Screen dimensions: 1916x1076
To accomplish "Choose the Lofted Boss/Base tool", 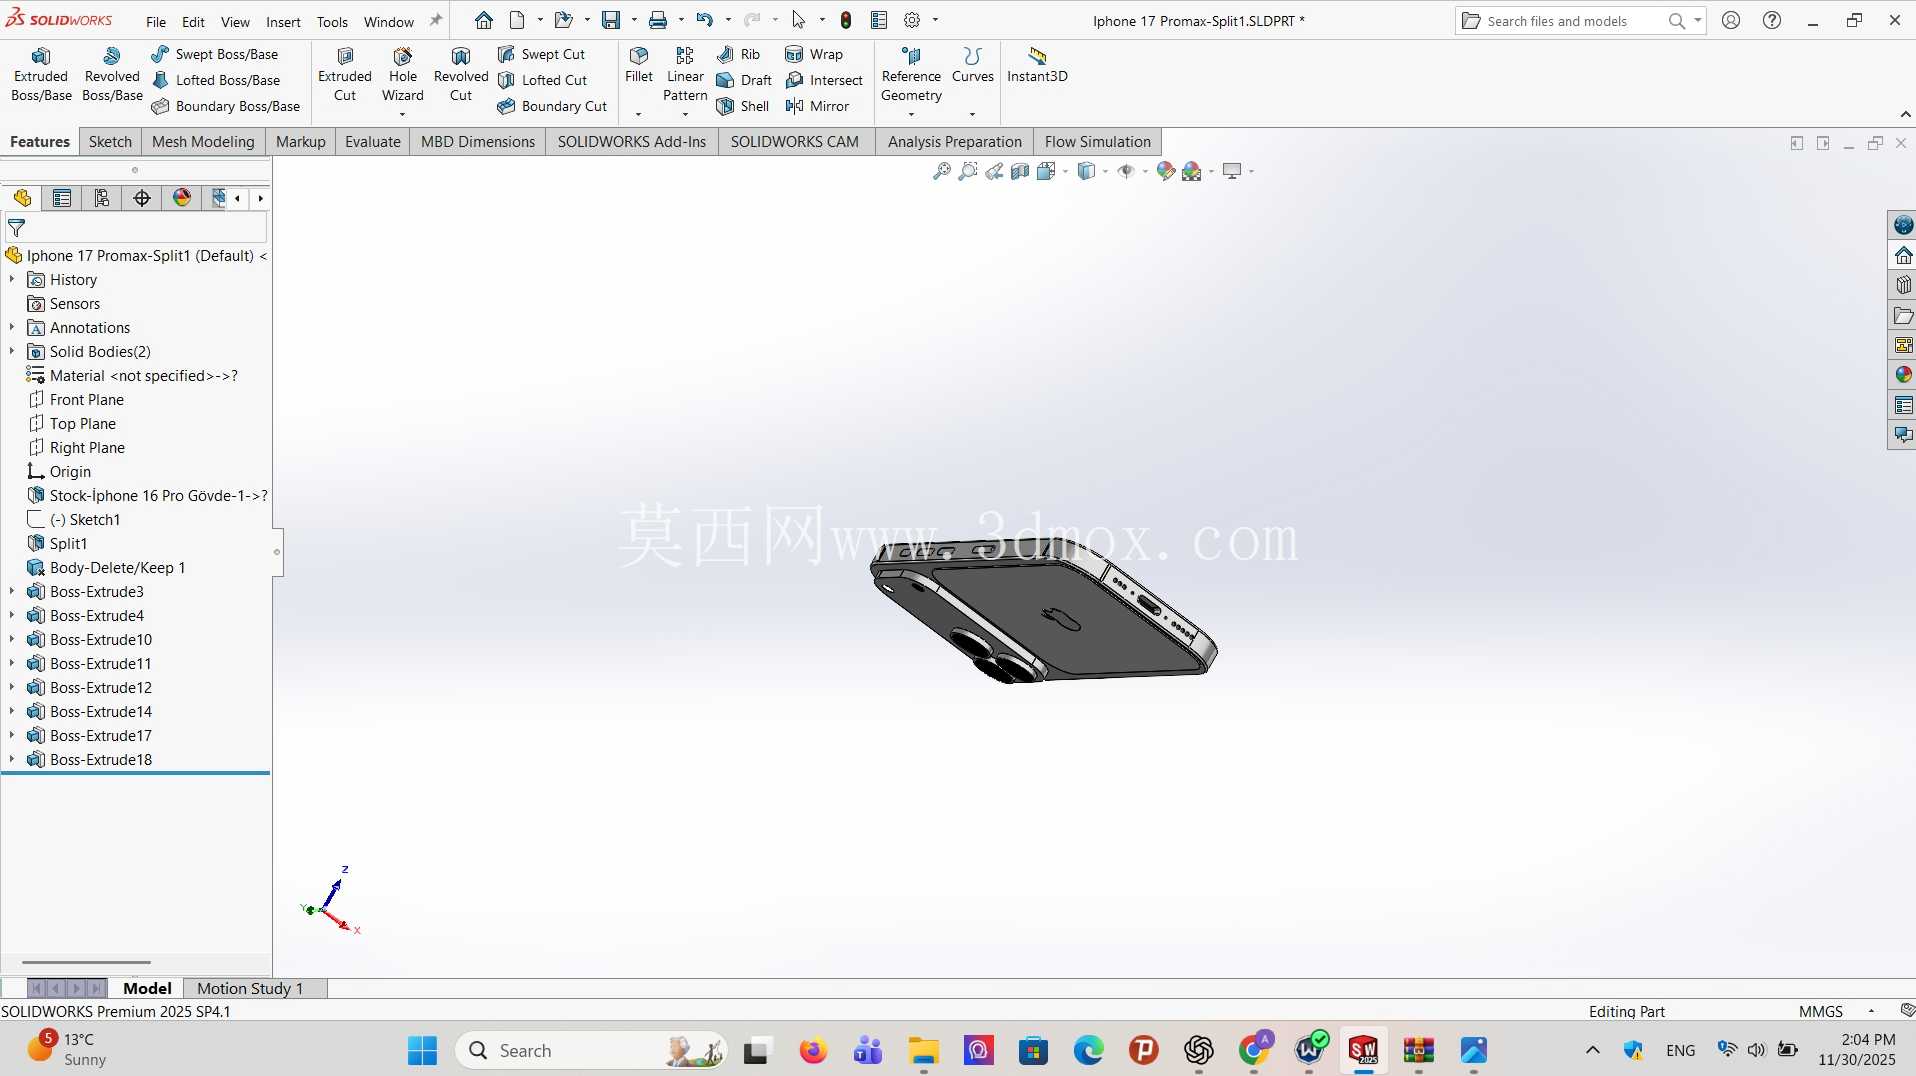I will click(216, 80).
